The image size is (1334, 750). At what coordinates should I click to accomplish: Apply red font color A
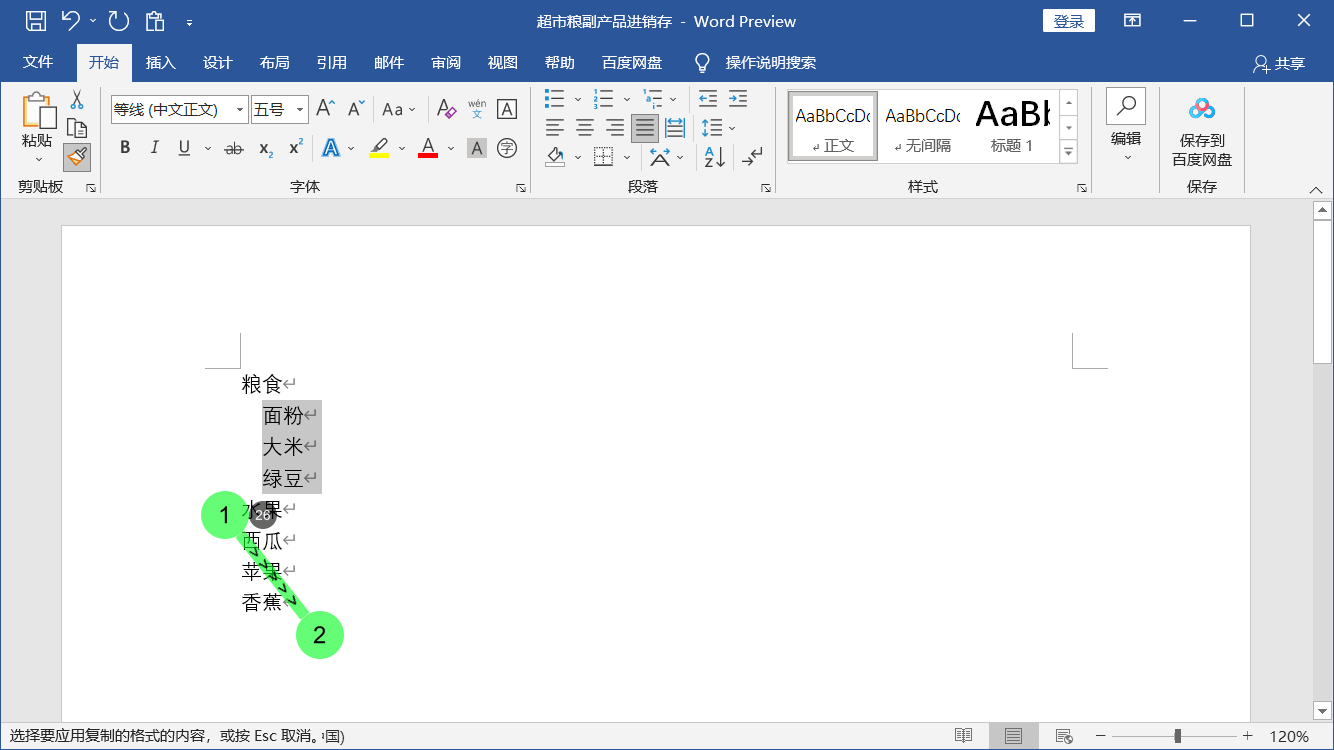[x=428, y=148]
